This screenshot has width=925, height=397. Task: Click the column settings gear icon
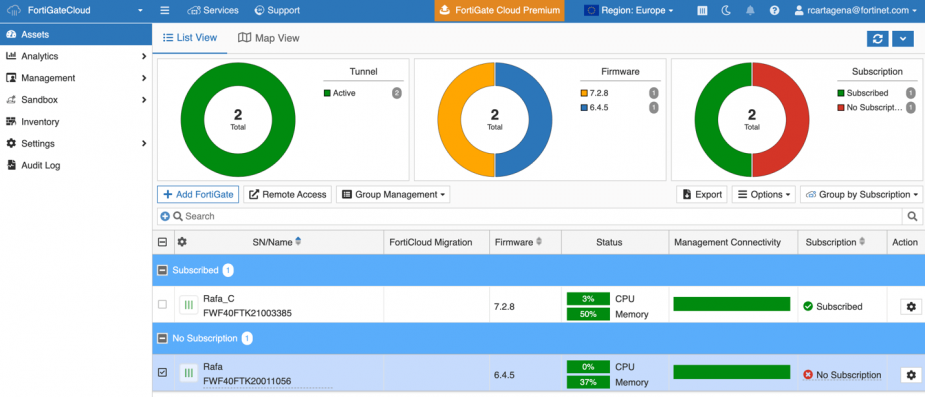(x=182, y=242)
